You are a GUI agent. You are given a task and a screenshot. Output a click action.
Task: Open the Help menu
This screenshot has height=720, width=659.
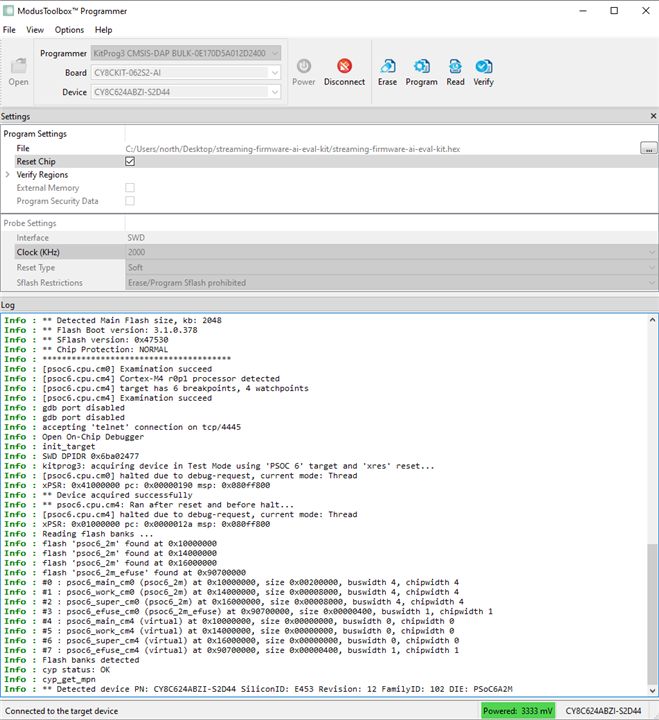tap(103, 30)
